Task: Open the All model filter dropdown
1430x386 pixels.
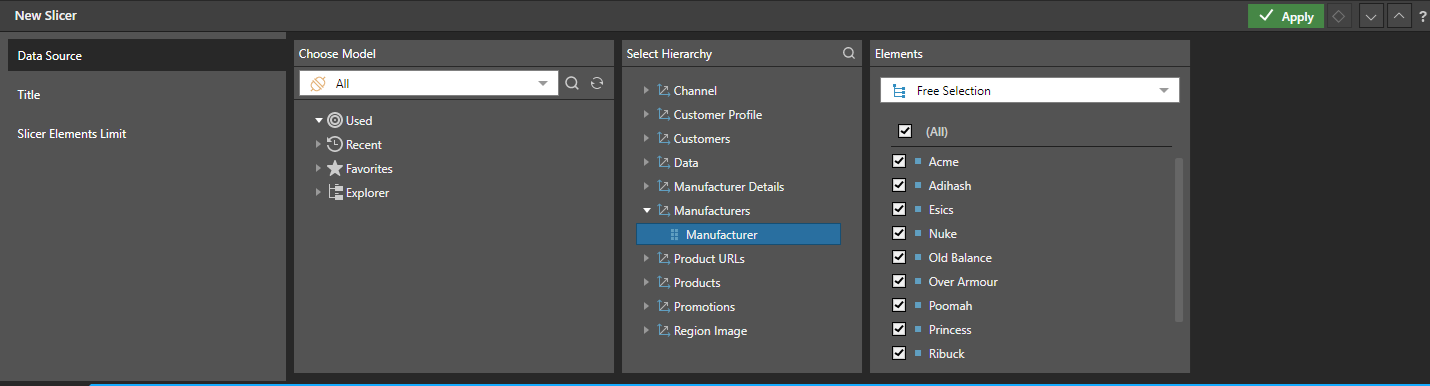Action: [x=429, y=84]
